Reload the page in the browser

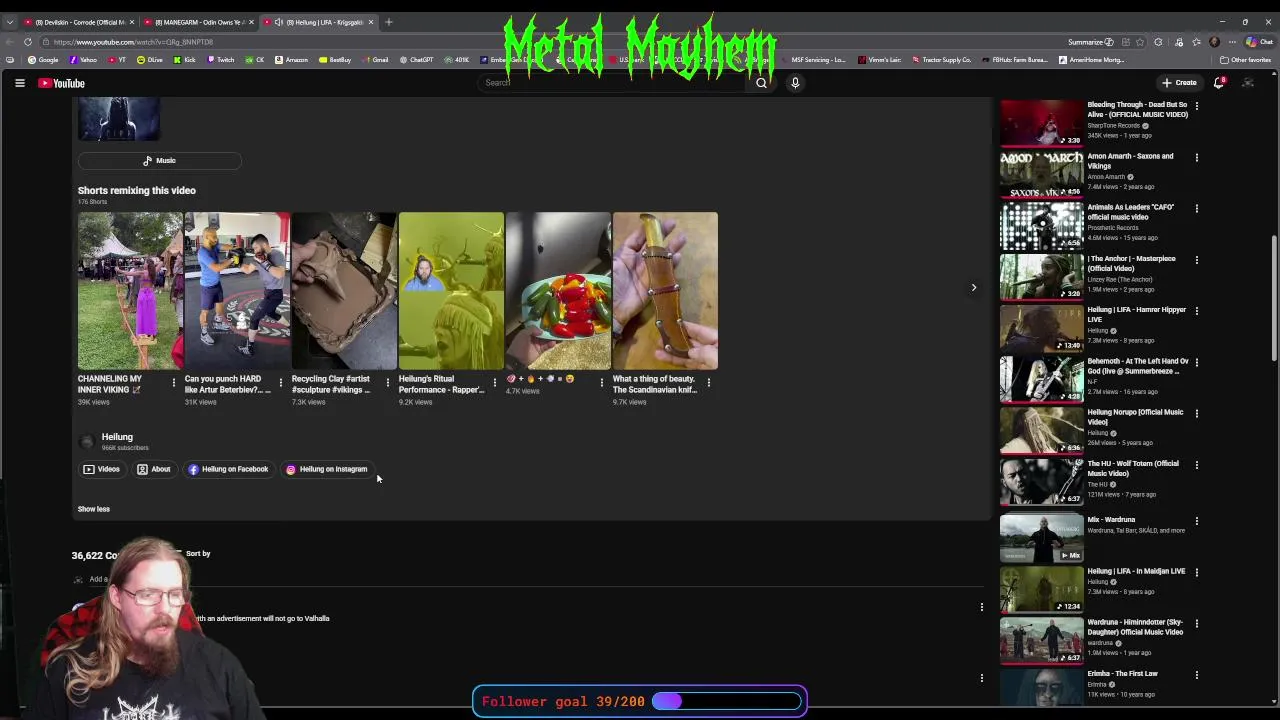pyautogui.click(x=28, y=42)
